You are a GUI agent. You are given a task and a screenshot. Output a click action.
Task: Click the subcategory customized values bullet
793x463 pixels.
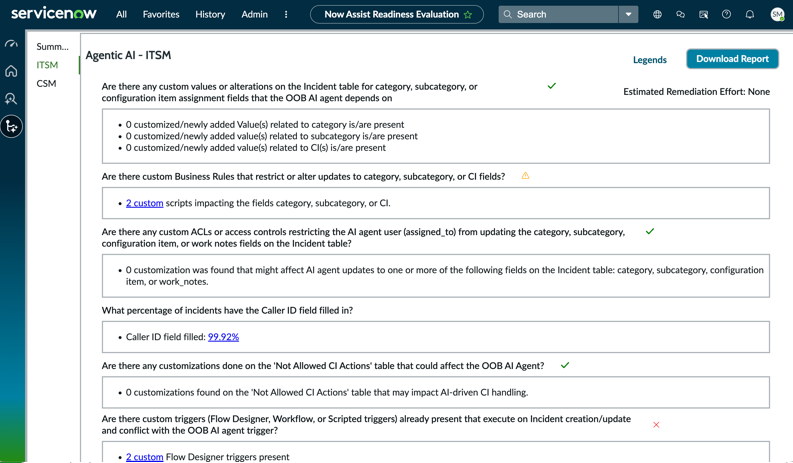[x=272, y=136]
